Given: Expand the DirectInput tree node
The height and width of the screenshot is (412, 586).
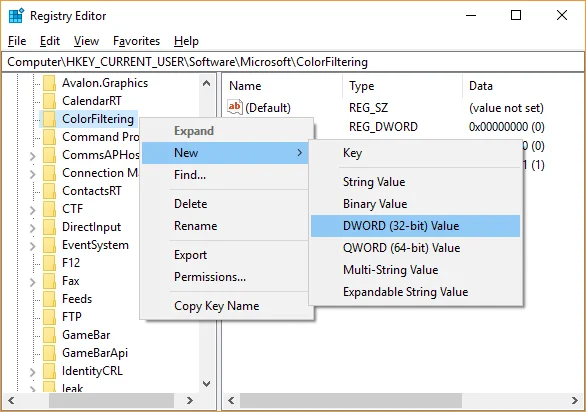Looking at the screenshot, I should [33, 228].
